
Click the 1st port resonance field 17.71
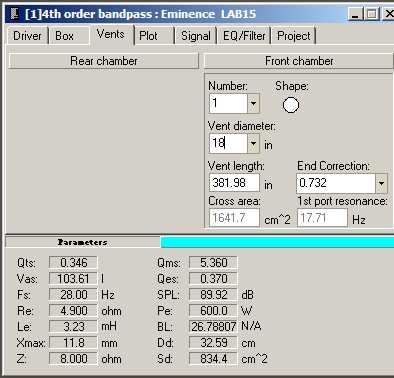point(322,218)
